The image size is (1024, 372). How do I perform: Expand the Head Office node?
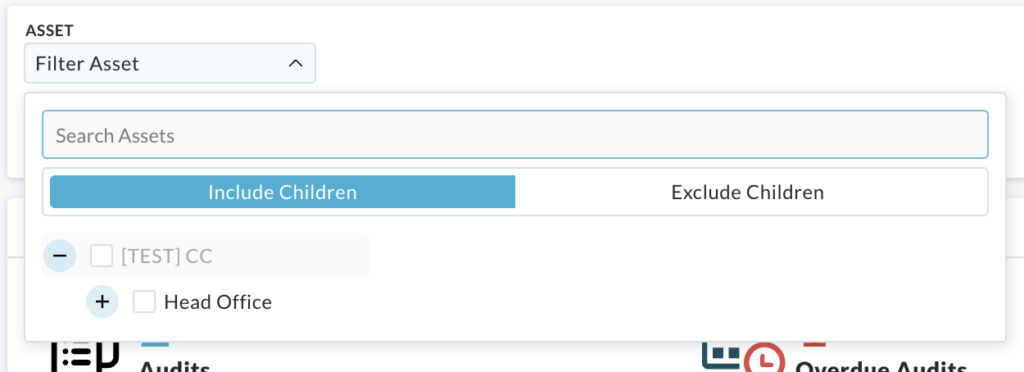pos(103,302)
